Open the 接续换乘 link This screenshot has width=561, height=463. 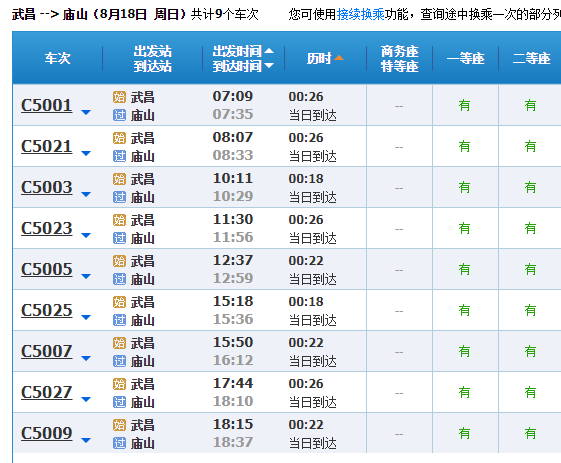tap(360, 14)
